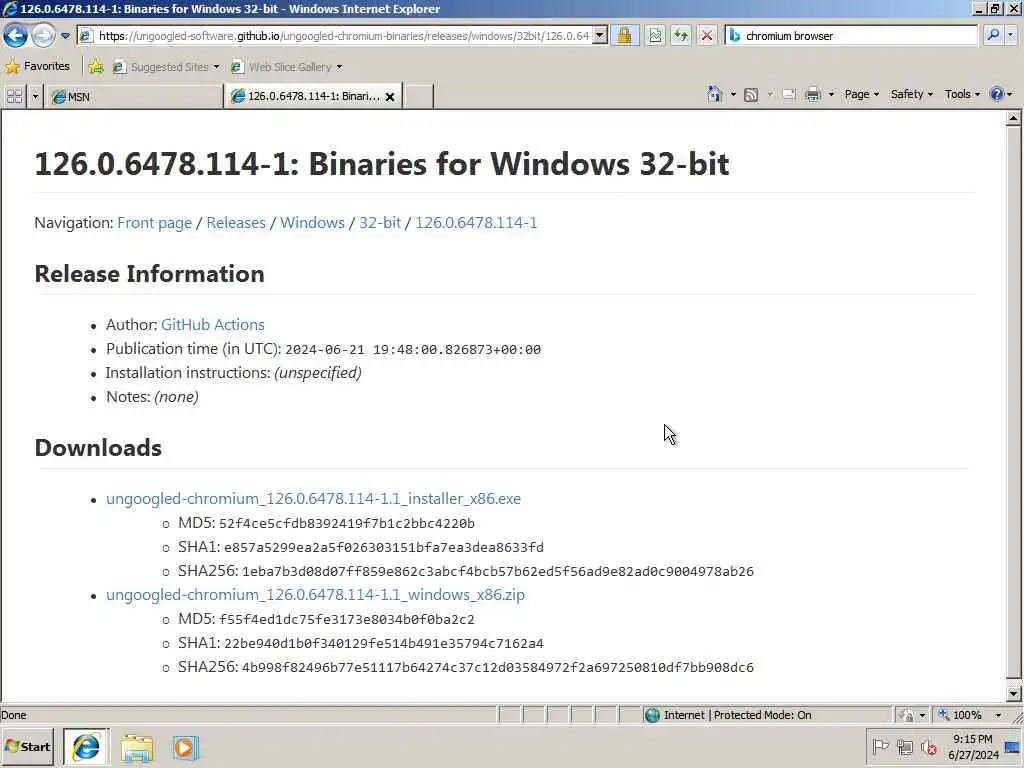Close the current tab with its X
Image resolution: width=1024 pixels, height=768 pixels.
(x=390, y=97)
